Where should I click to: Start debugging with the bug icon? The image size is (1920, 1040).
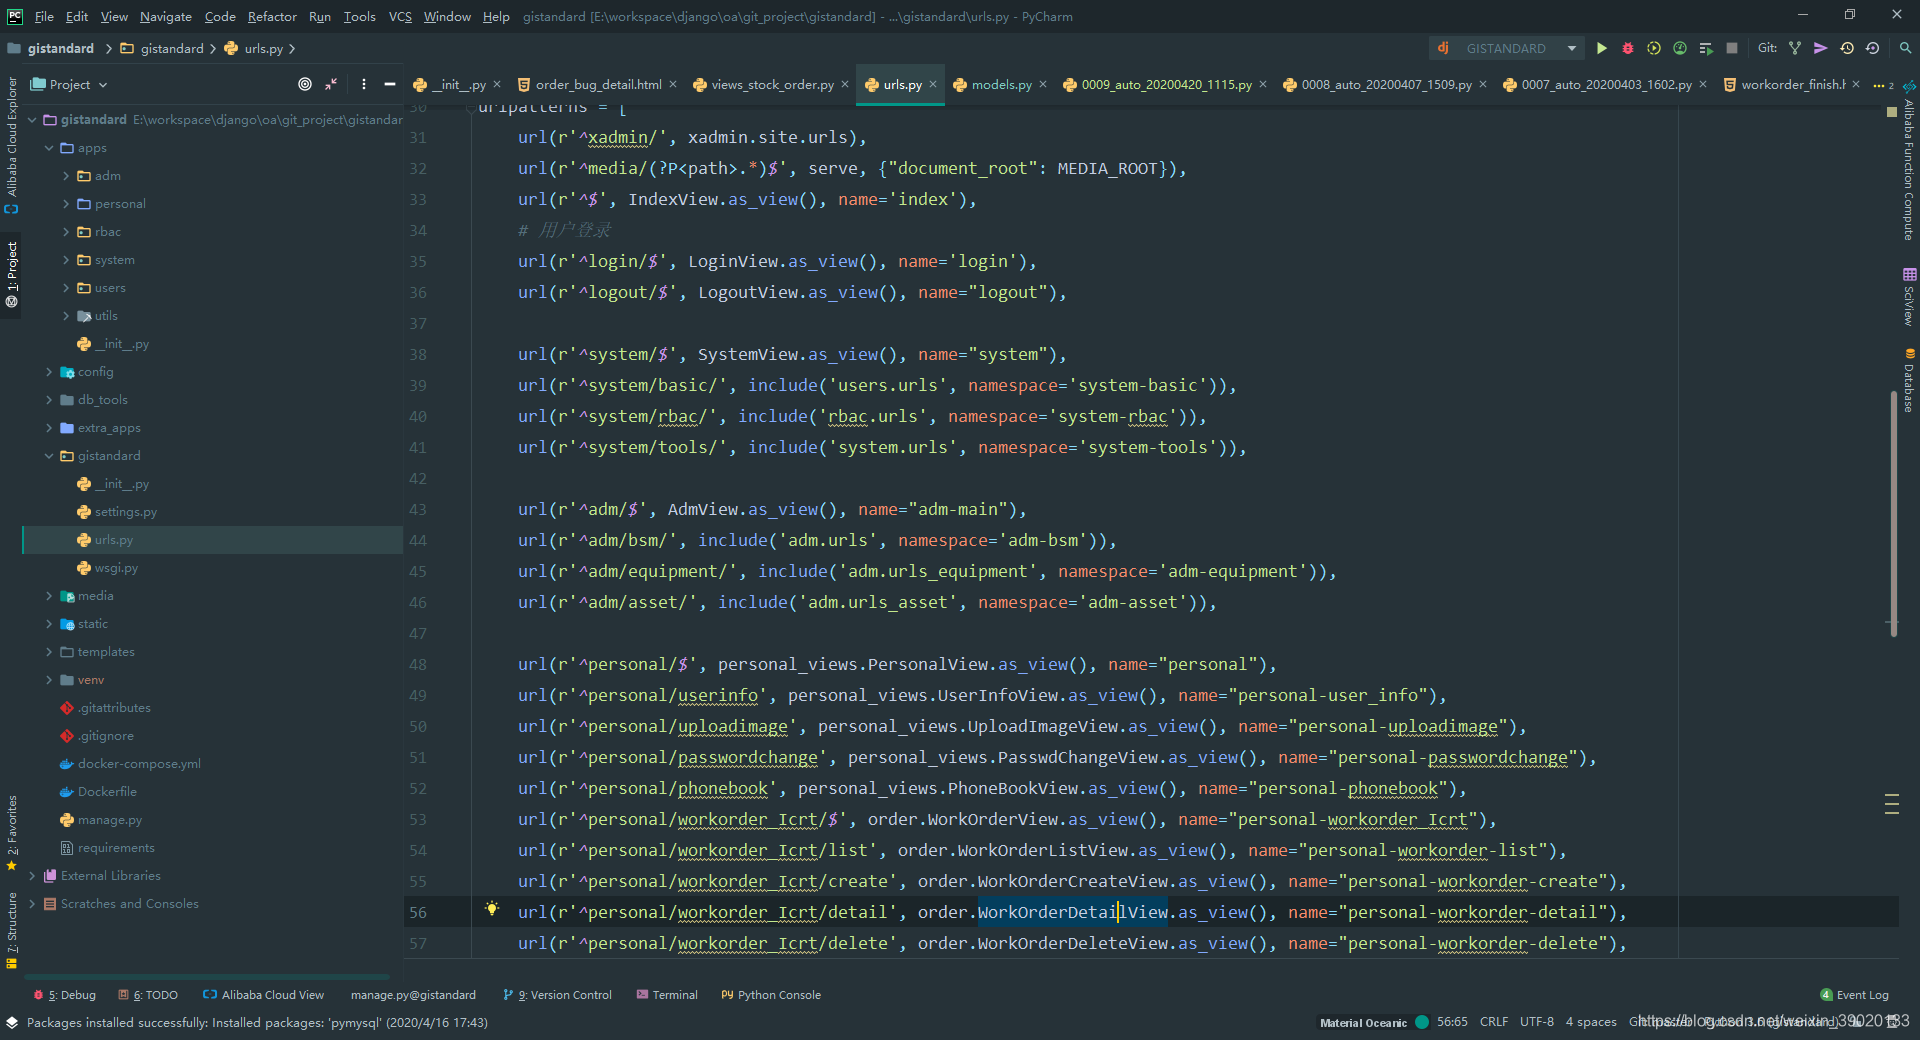tap(1628, 48)
